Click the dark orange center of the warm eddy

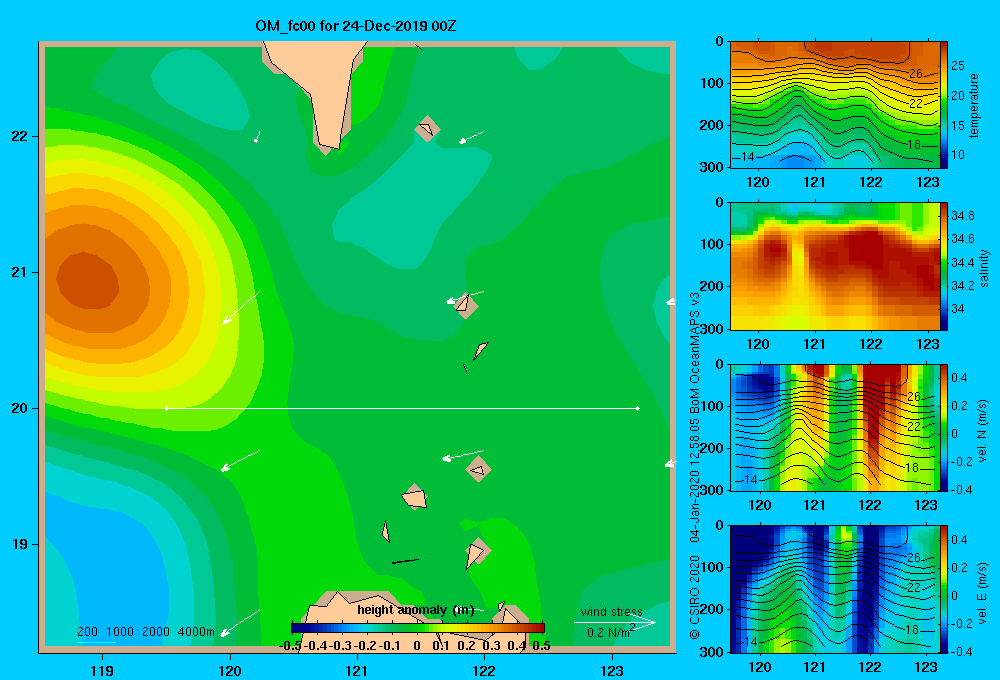(87, 281)
